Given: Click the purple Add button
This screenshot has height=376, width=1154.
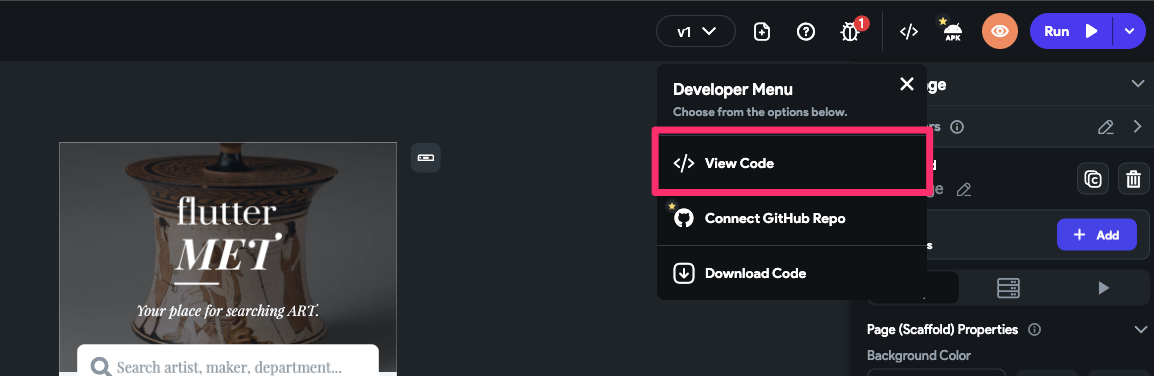Looking at the screenshot, I should 1097,235.
